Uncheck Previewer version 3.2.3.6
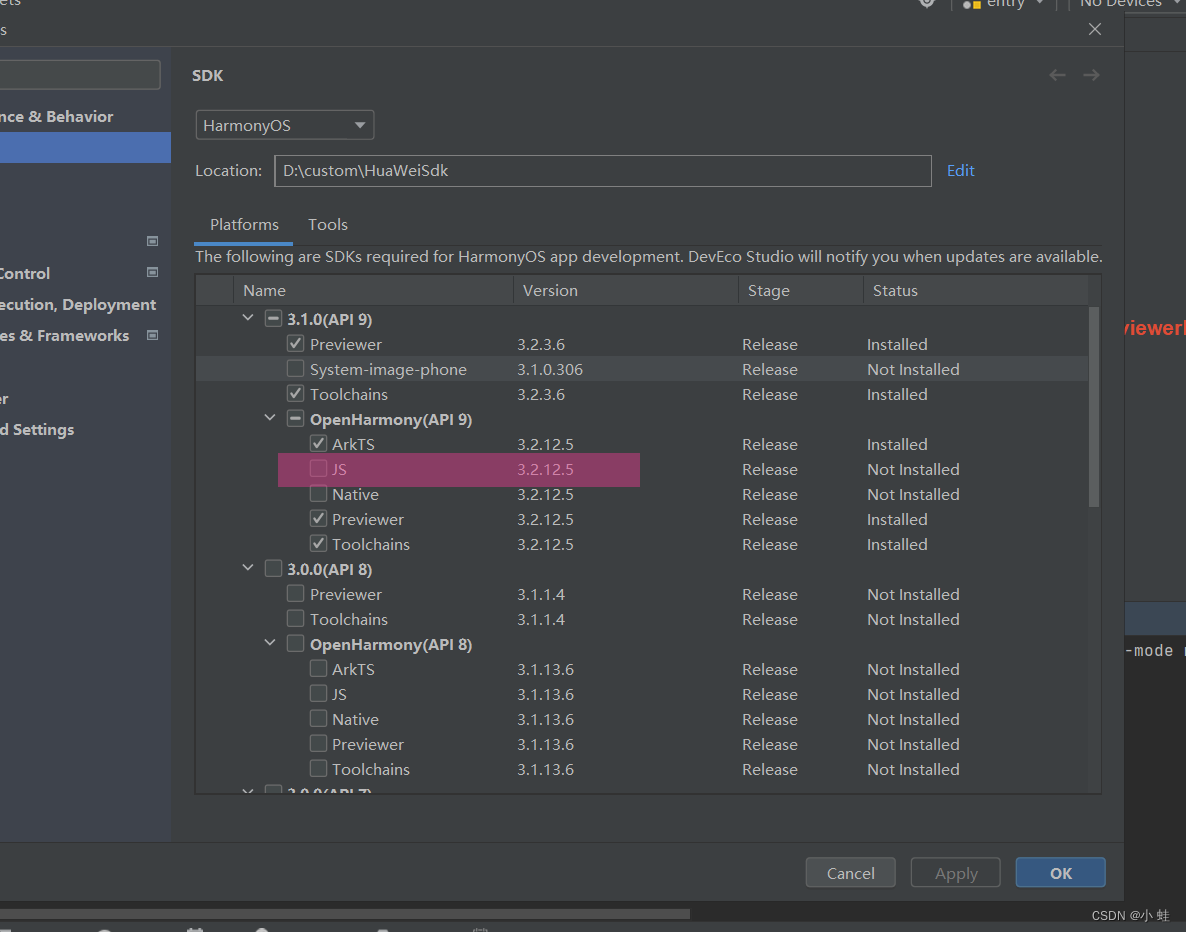Viewport: 1186px width, 932px height. tap(296, 343)
